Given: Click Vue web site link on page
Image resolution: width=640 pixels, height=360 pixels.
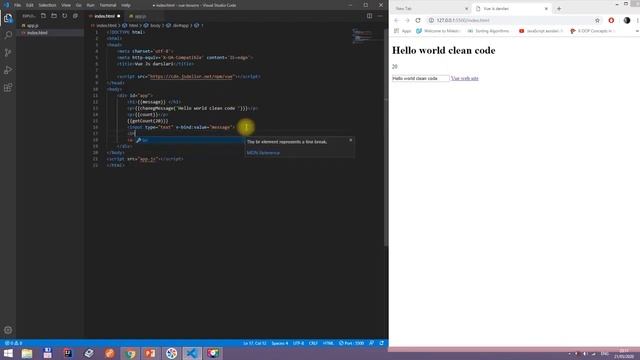Looking at the screenshot, I should point(464,78).
